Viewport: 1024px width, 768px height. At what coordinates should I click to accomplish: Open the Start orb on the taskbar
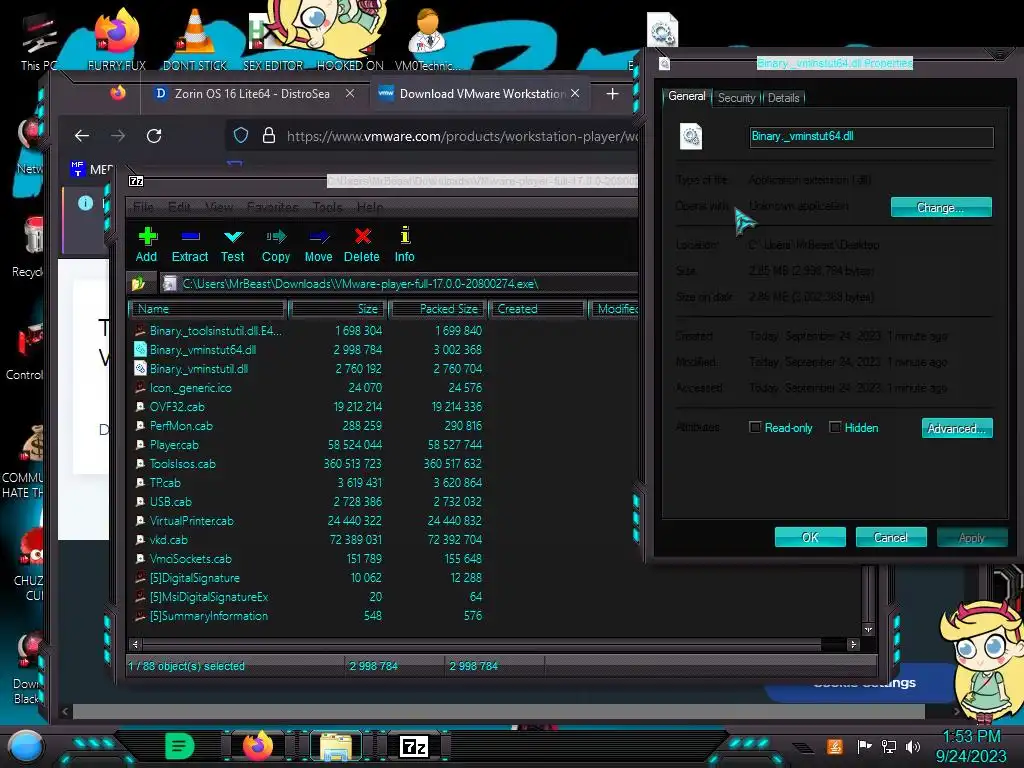point(26,746)
